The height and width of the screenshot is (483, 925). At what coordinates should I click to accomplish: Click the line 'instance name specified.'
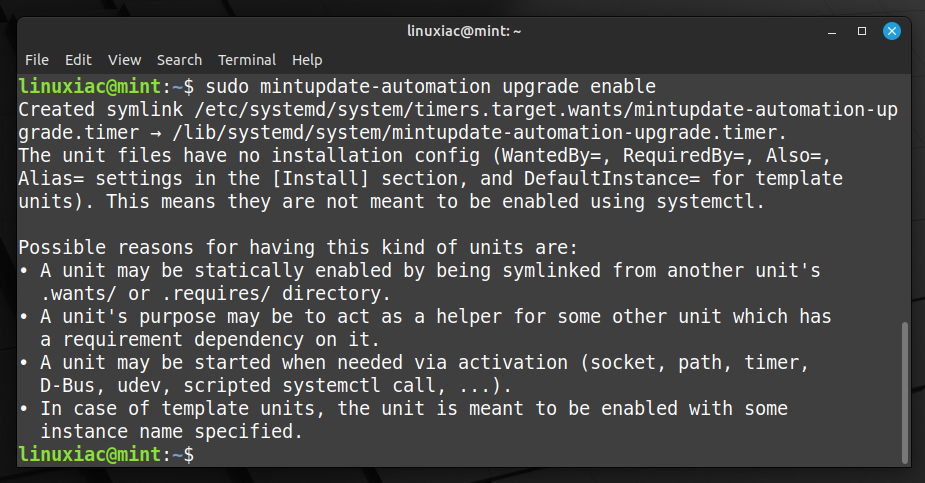[x=171, y=432]
